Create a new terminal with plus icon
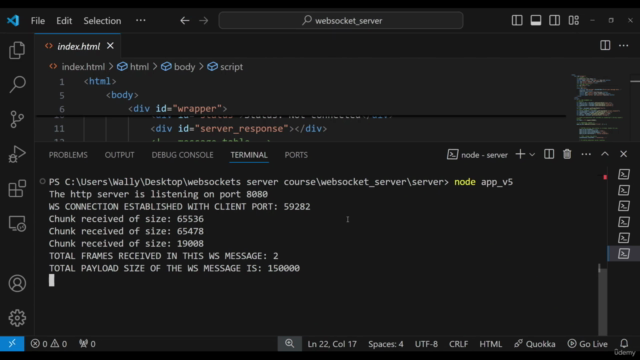Screen dimensions: 640x360 pos(520,154)
